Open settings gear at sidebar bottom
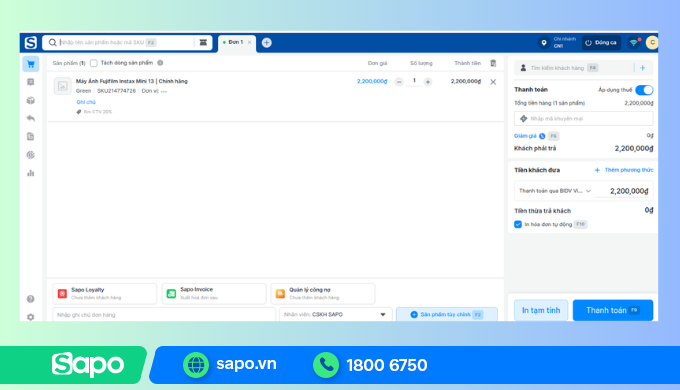 pos(30,317)
